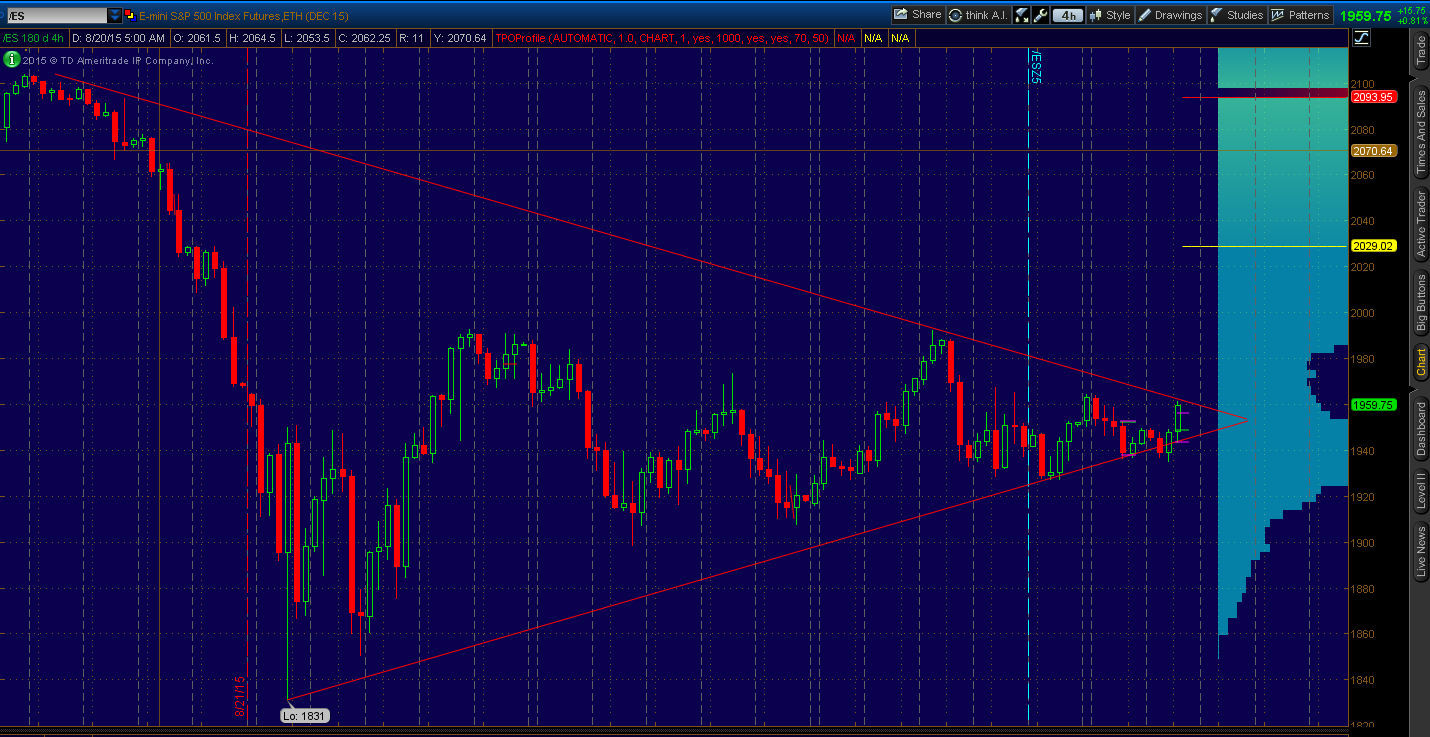Select the Chart side tab
This screenshot has width=1430, height=737.
click(1420, 362)
